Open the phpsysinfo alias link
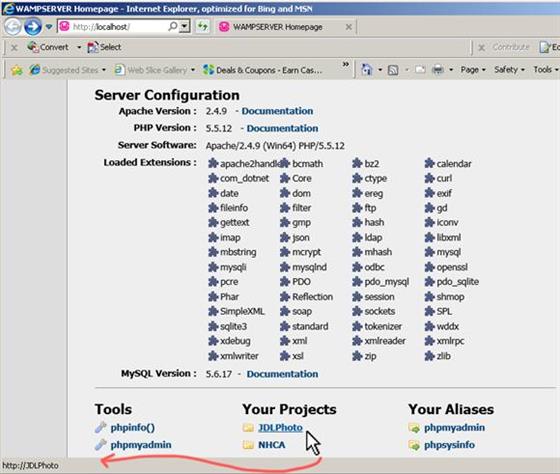The width and height of the screenshot is (560, 474). pyautogui.click(x=449, y=445)
